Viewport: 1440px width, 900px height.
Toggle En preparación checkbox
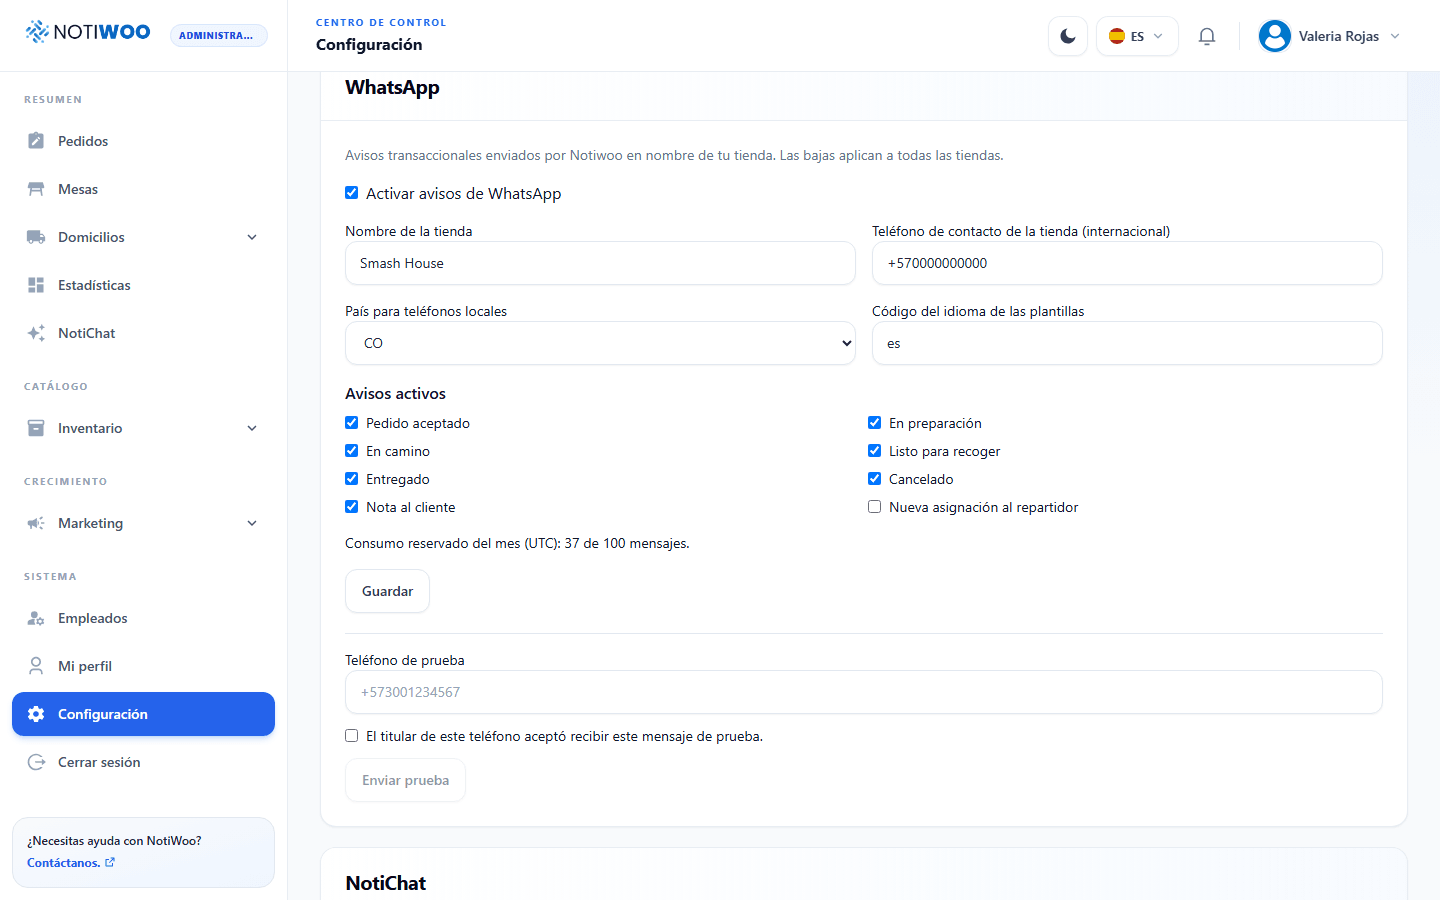tap(875, 423)
